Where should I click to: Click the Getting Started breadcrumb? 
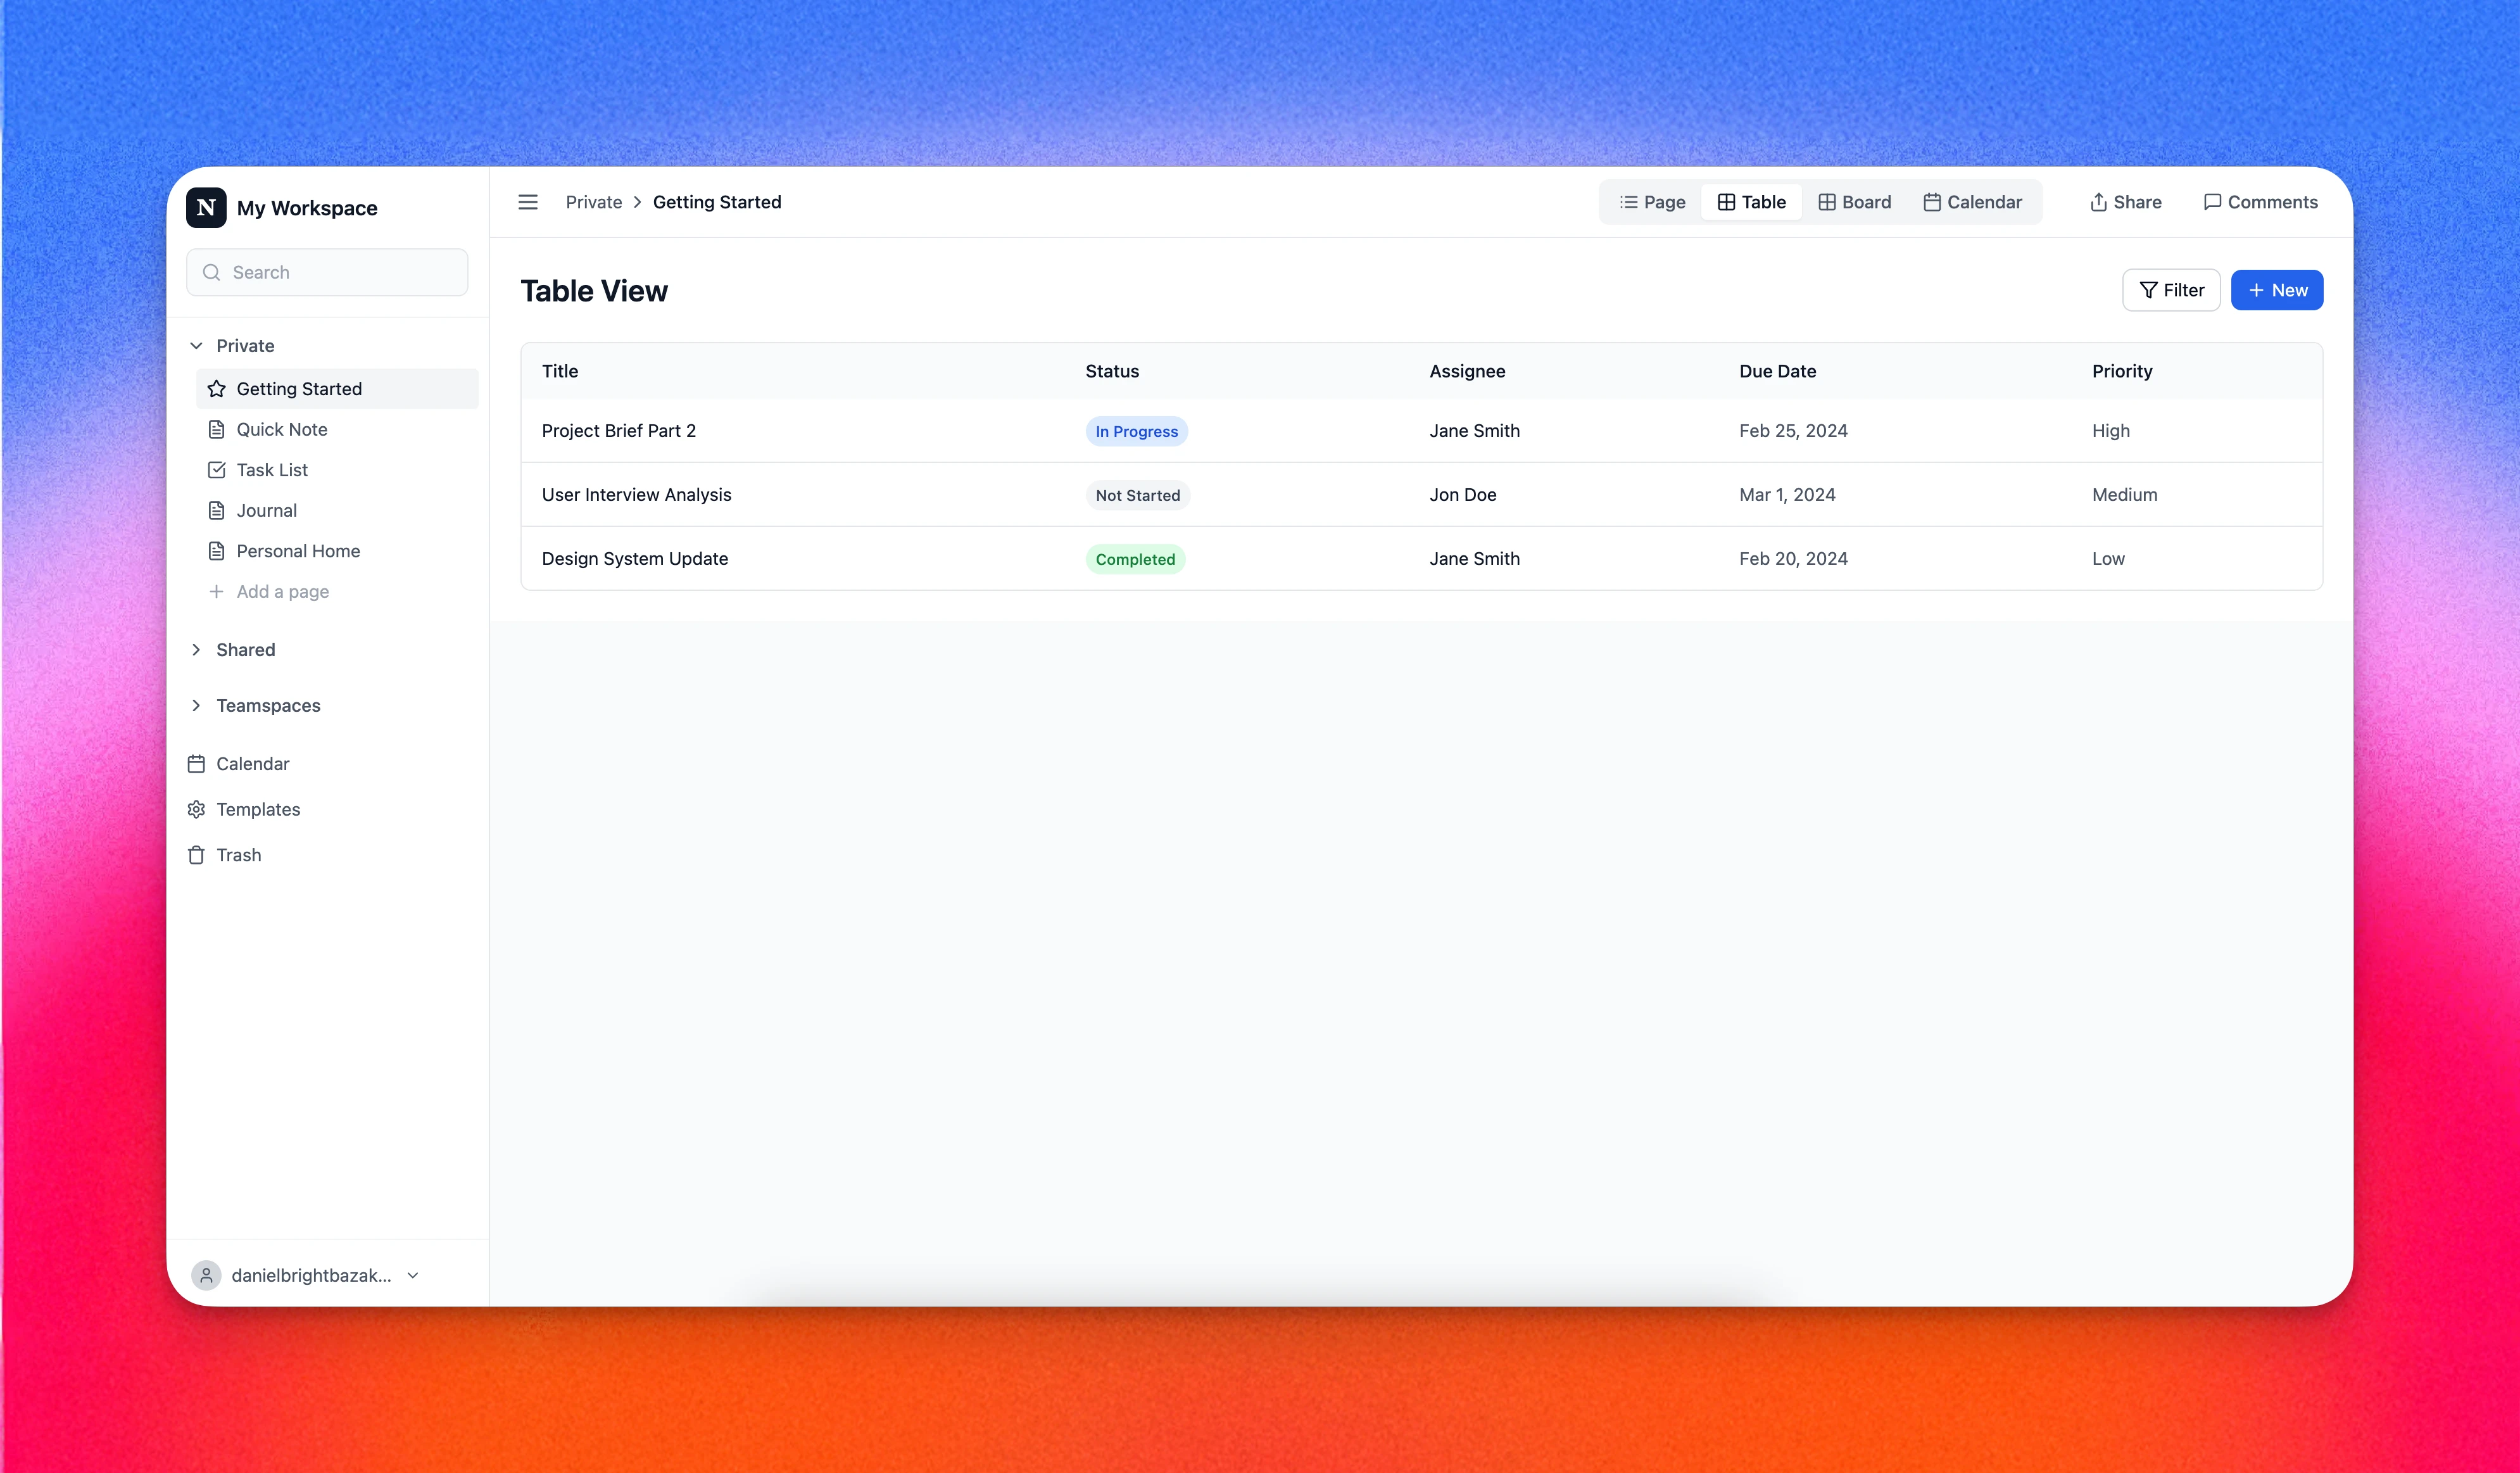pos(717,202)
